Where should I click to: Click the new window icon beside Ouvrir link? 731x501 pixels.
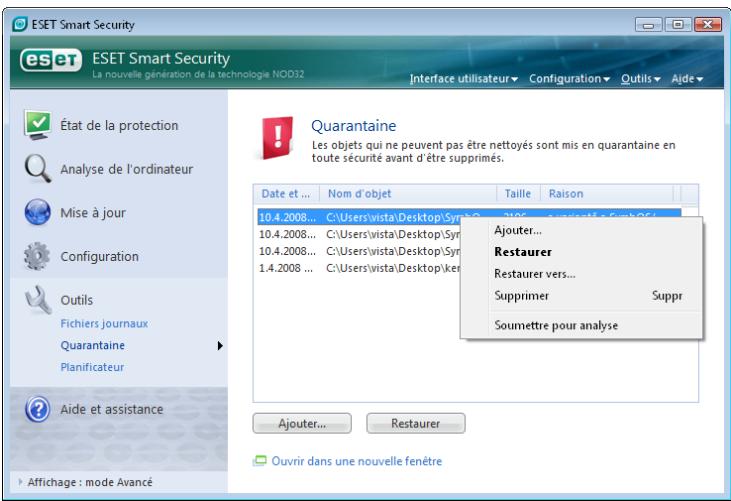tap(259, 461)
